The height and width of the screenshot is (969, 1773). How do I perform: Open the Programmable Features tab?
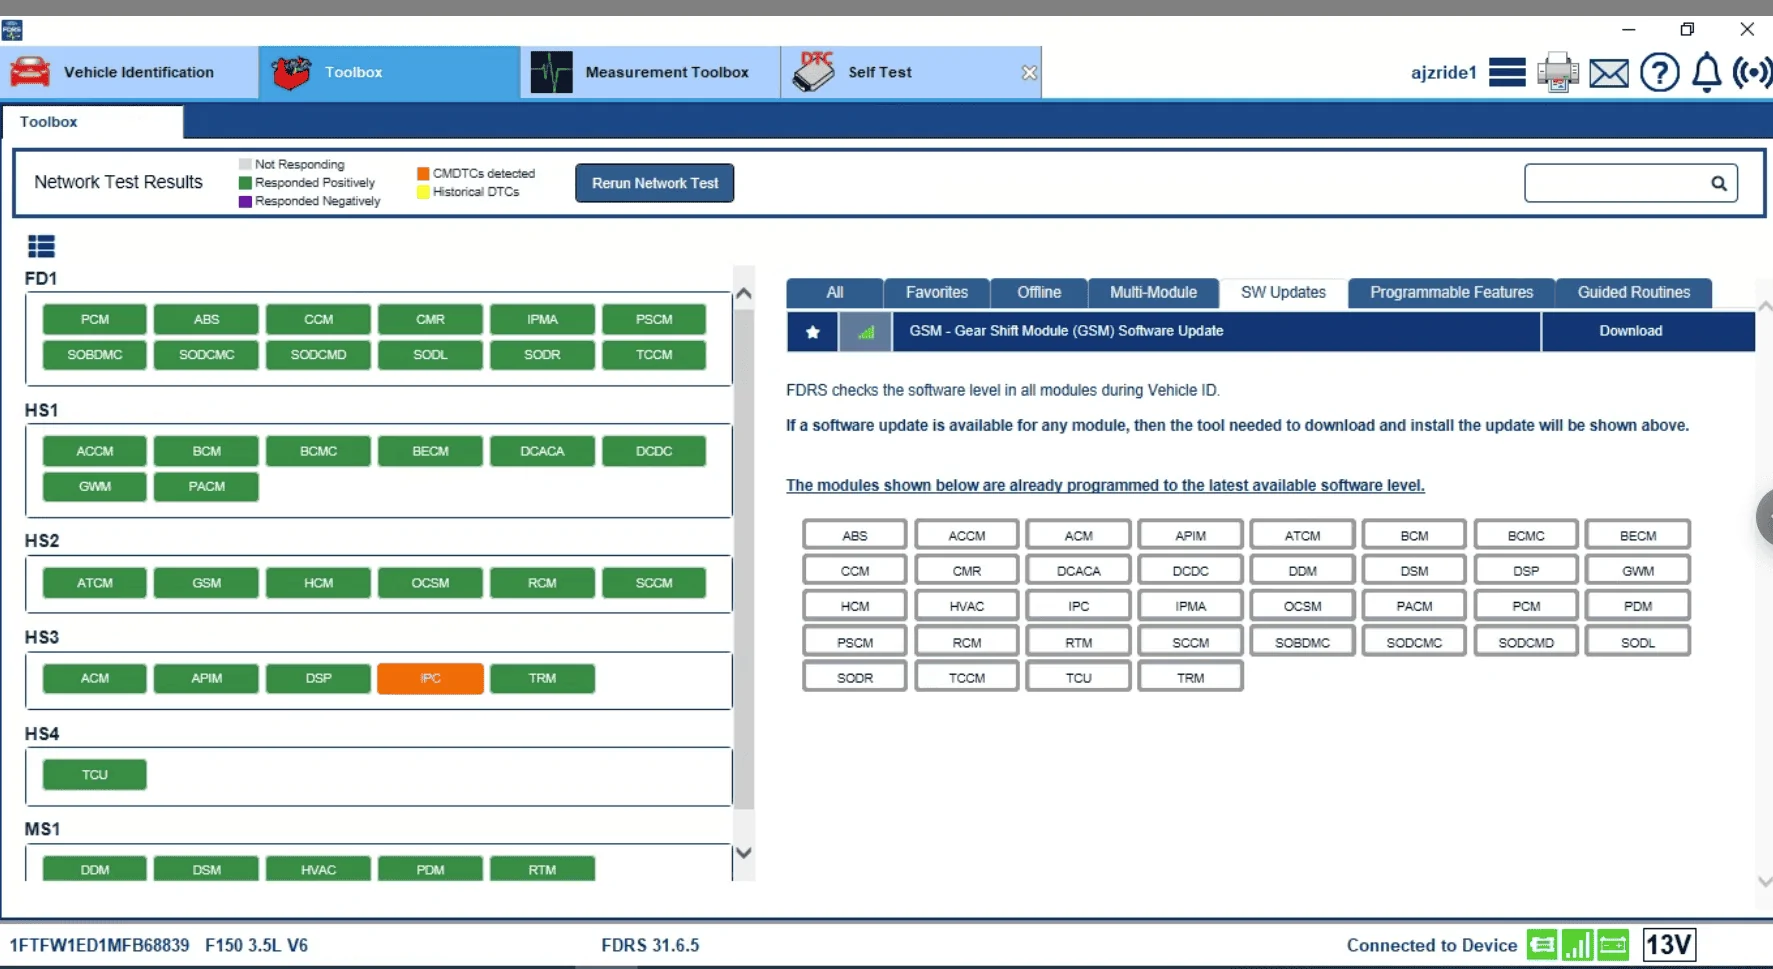[x=1451, y=293]
